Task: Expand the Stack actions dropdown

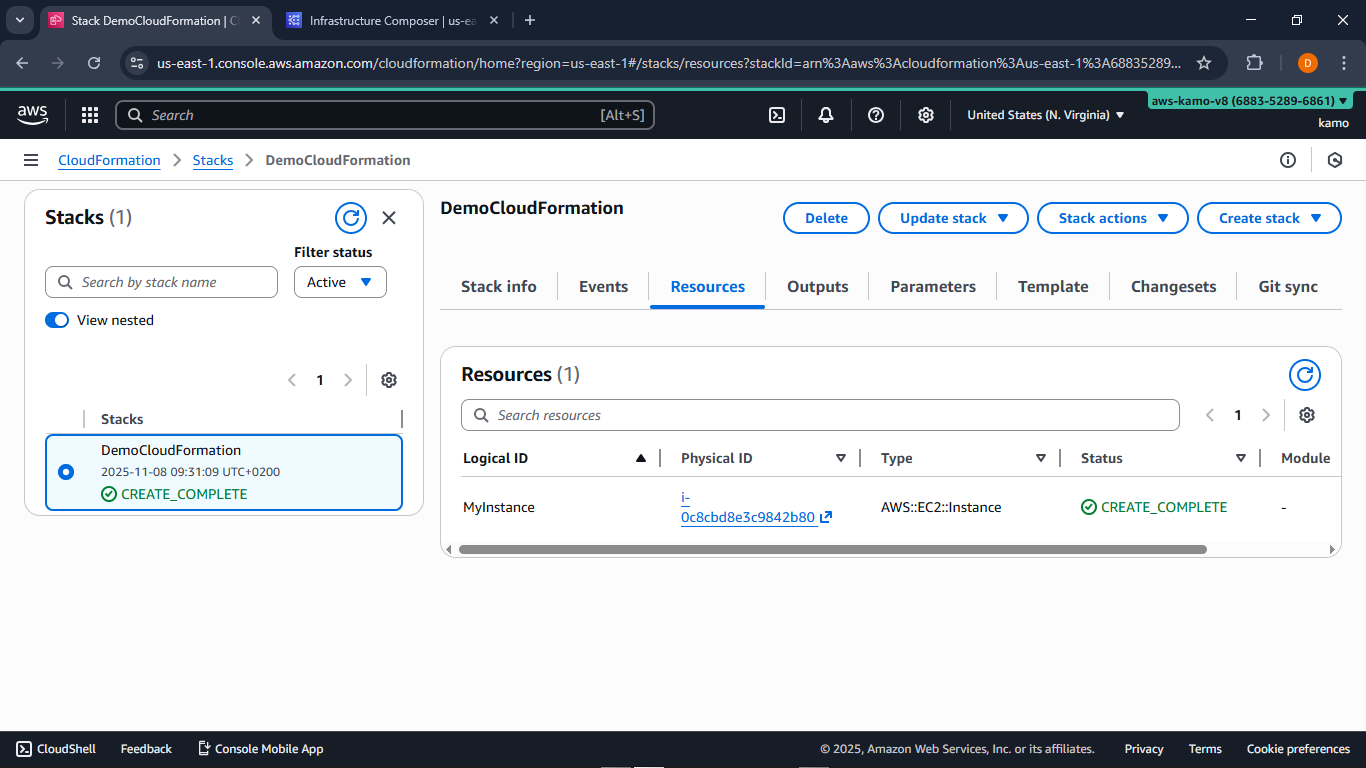Action: (x=1112, y=218)
